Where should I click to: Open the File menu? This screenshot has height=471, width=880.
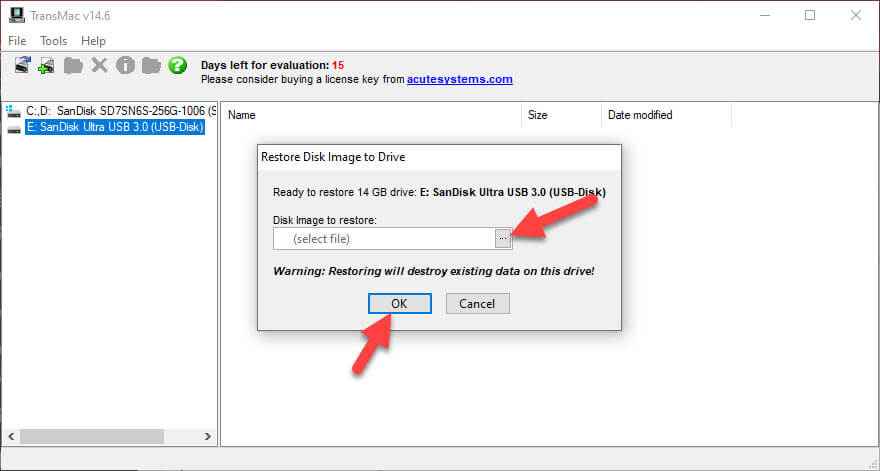[x=18, y=41]
